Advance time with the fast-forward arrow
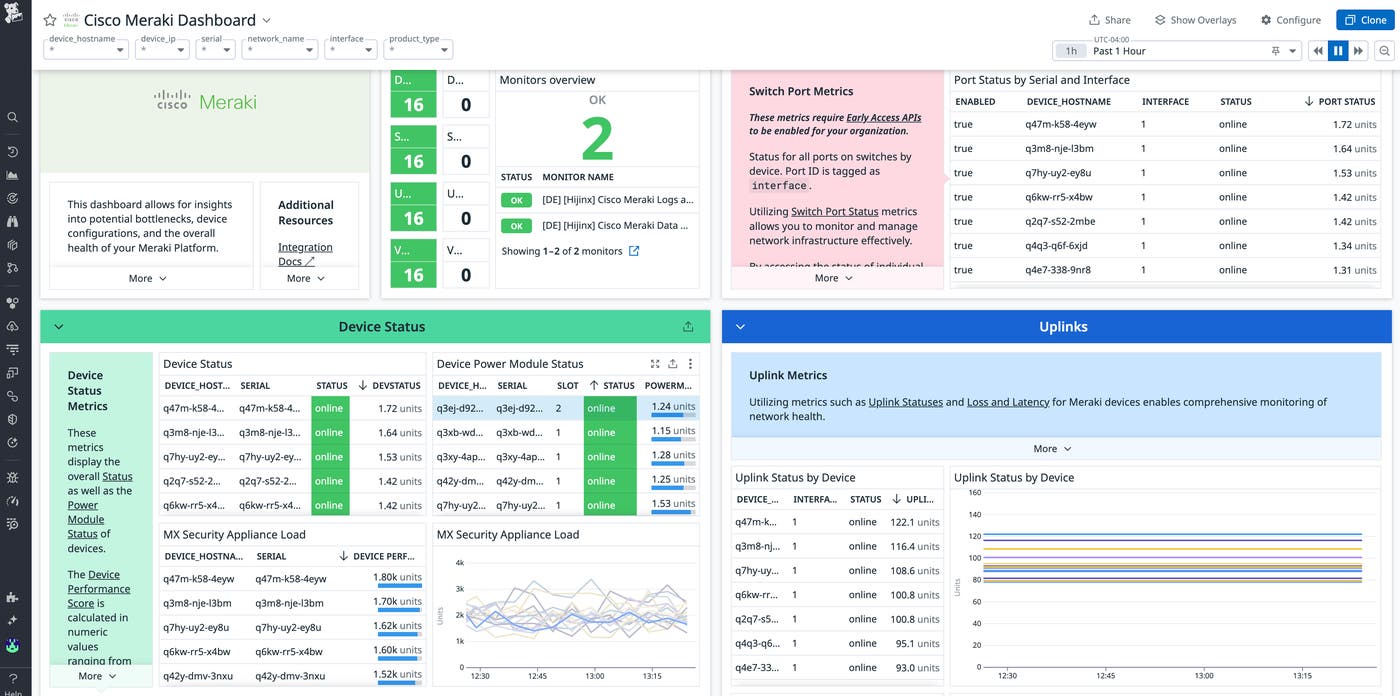Viewport: 1400px width, 696px height. 1358,50
